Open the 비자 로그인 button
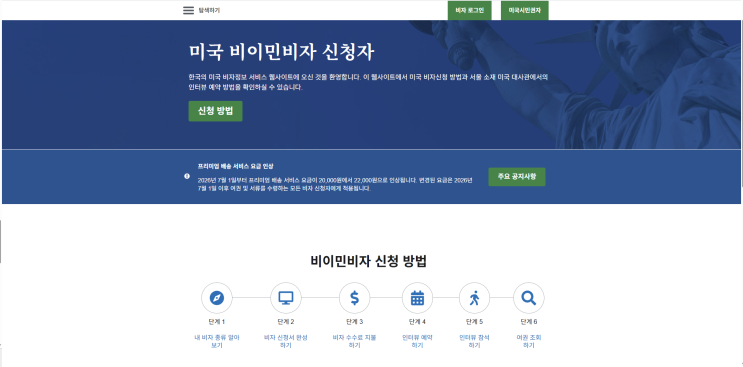This screenshot has height=367, width=743. coord(470,10)
